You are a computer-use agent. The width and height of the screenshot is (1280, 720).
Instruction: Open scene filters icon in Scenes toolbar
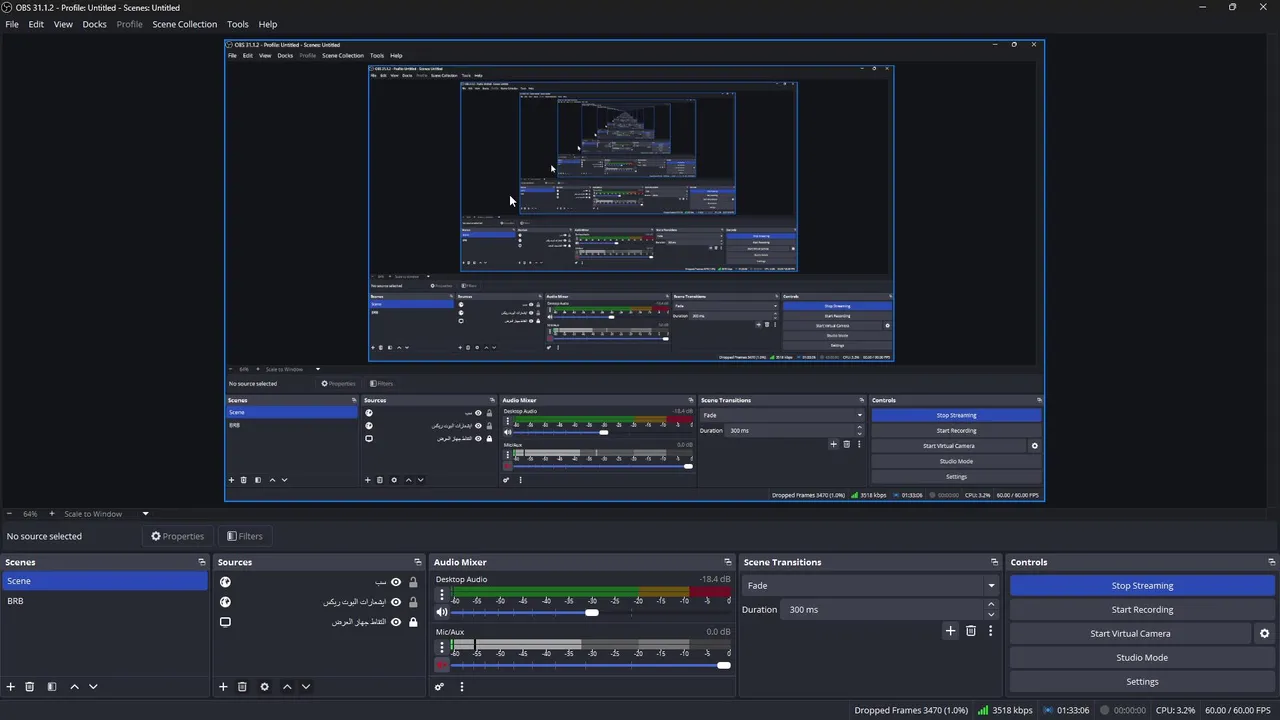52,687
